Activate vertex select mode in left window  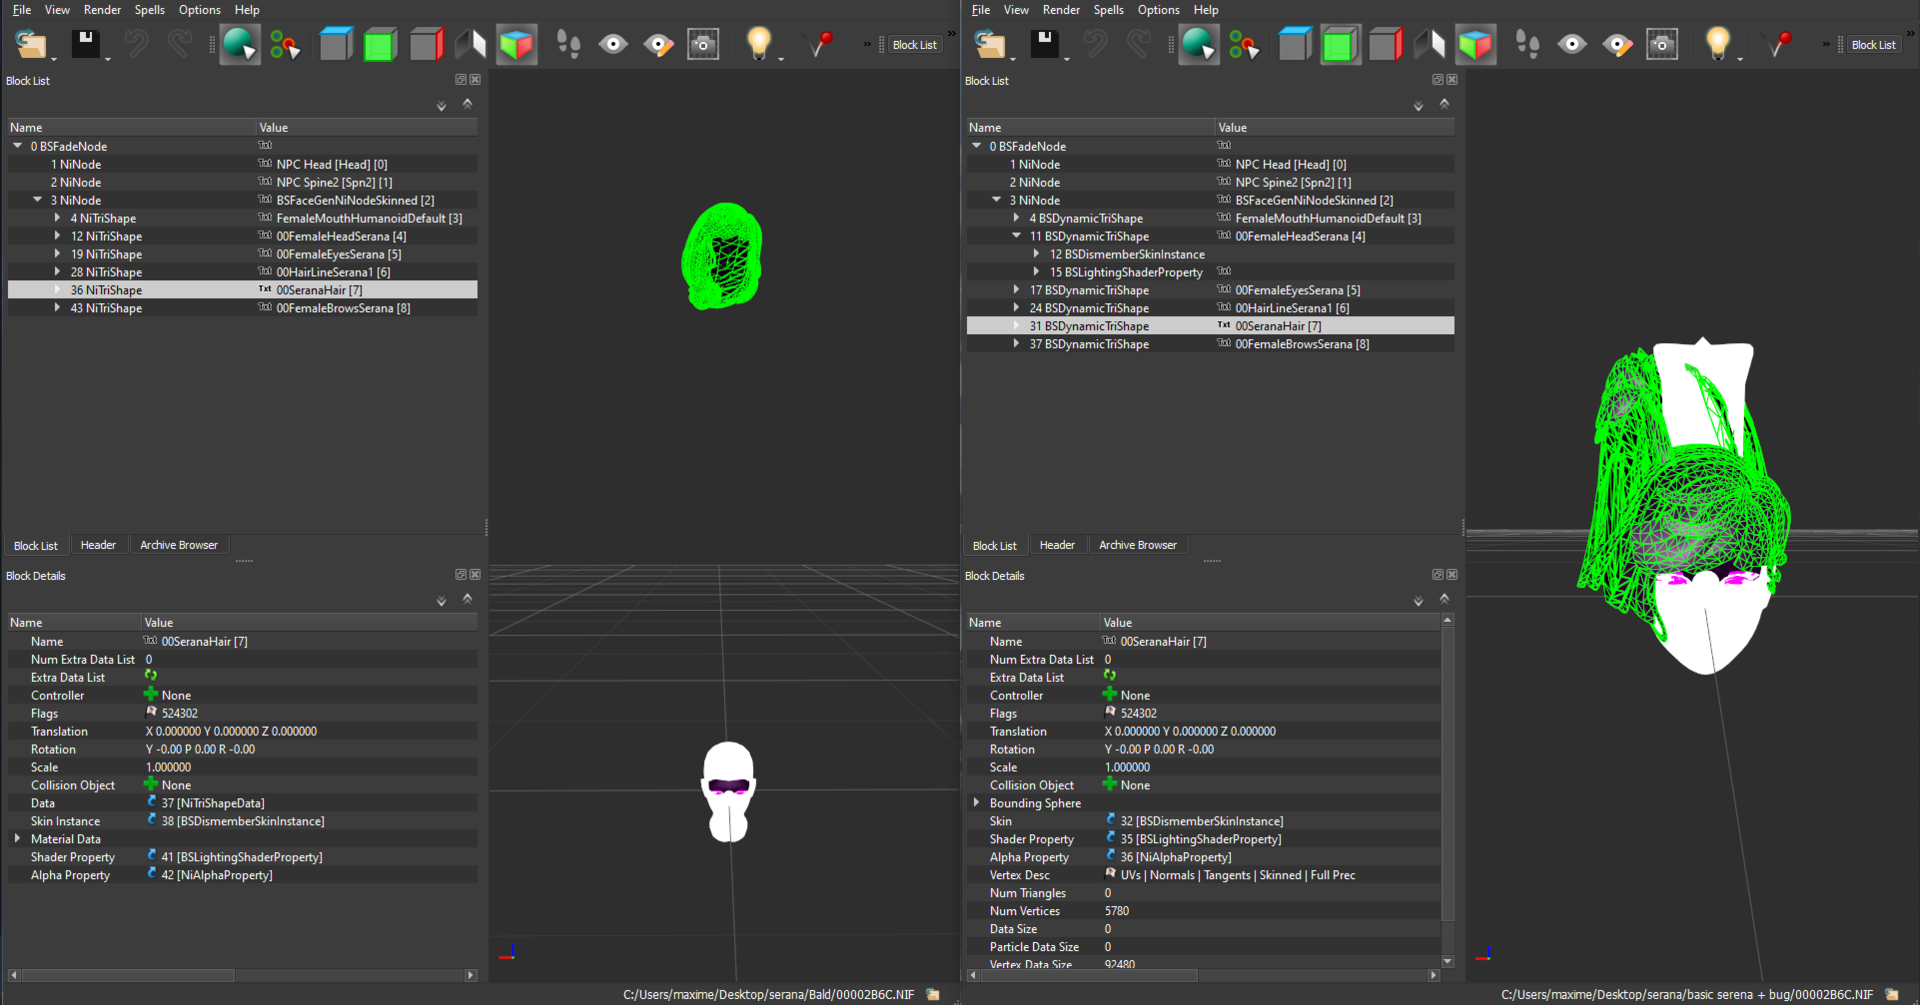click(286, 44)
